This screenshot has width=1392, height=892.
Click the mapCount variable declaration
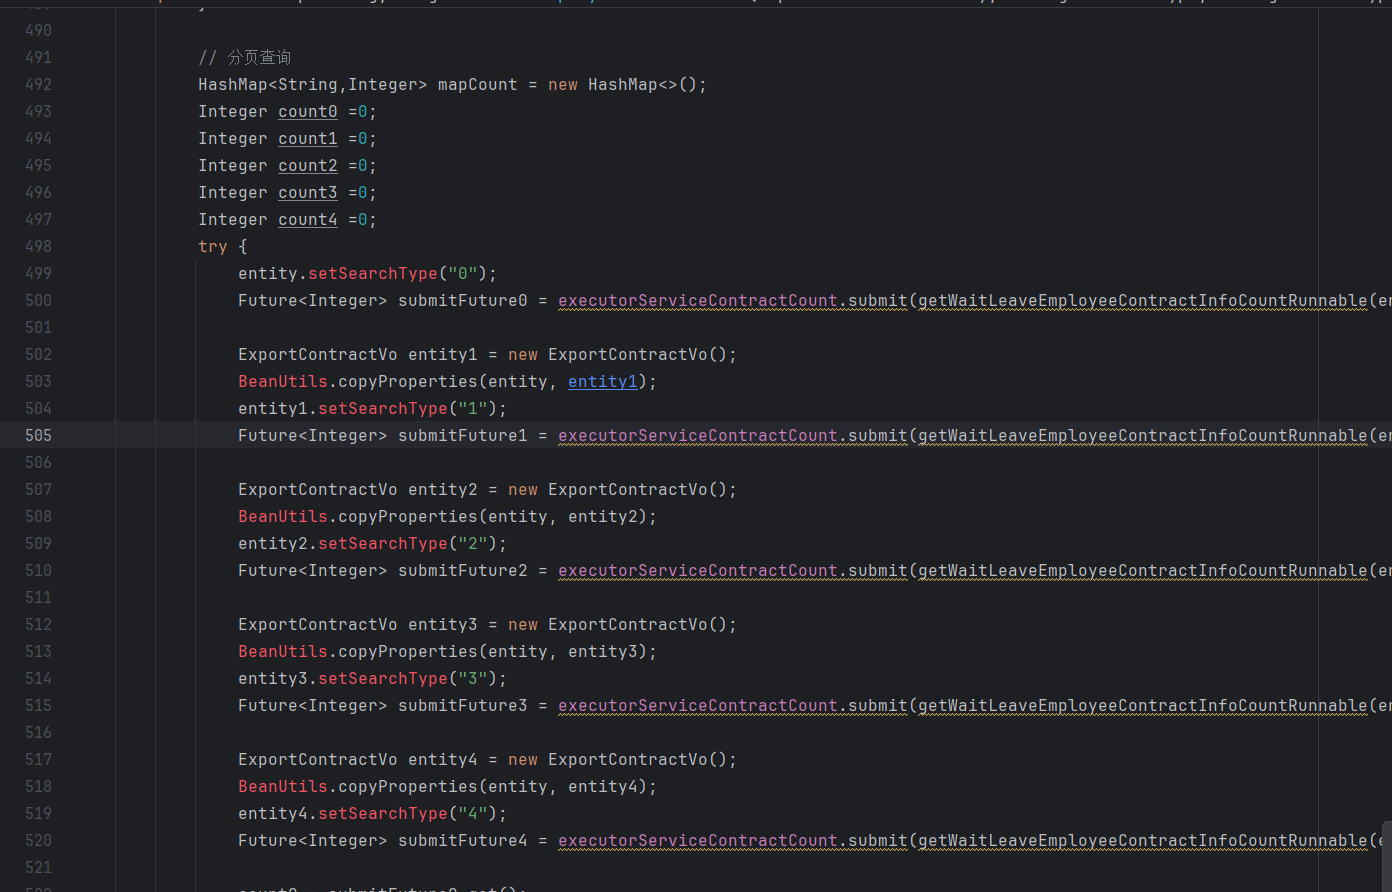[477, 84]
